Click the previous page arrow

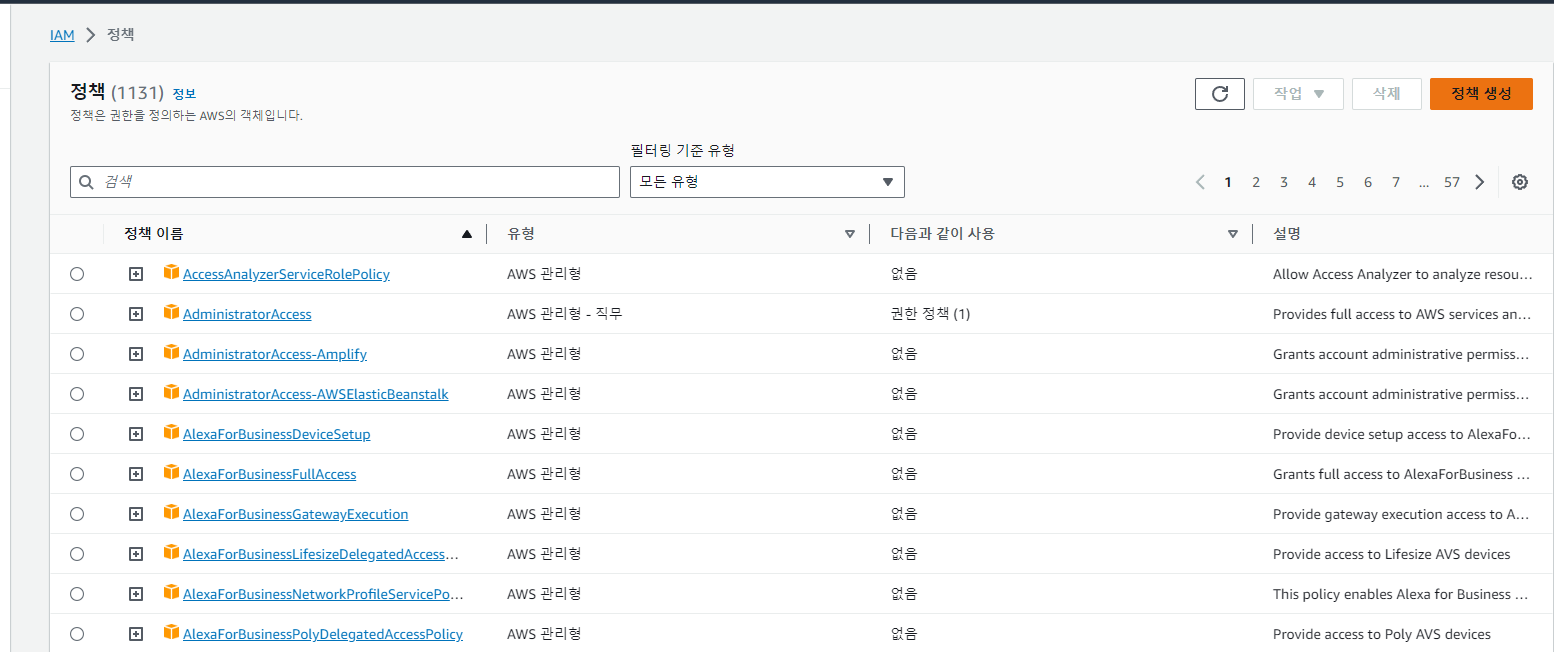[x=1200, y=182]
